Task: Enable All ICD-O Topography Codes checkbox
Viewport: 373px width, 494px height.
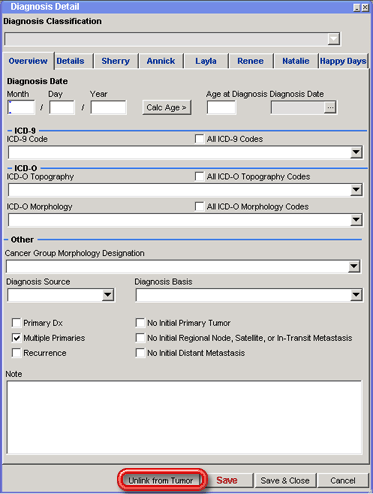Action: pyautogui.click(x=199, y=176)
